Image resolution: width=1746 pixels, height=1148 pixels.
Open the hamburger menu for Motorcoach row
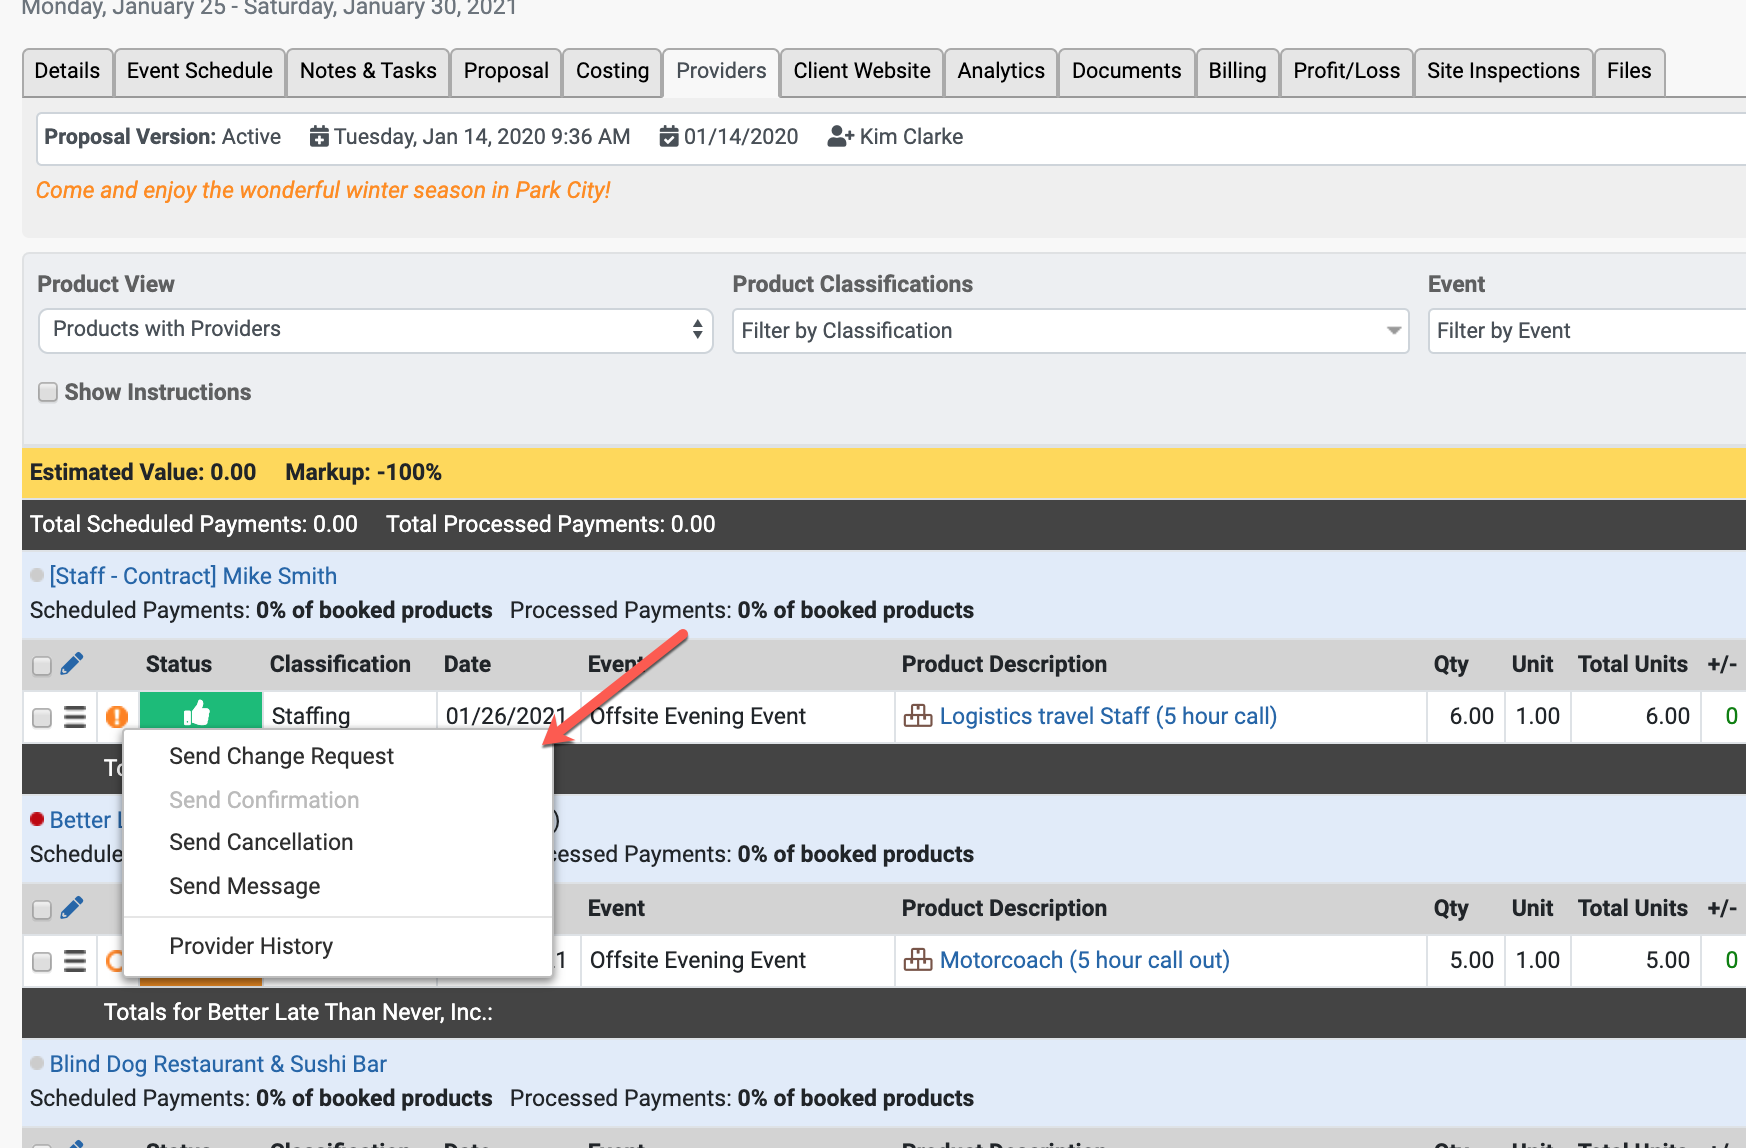(x=75, y=961)
